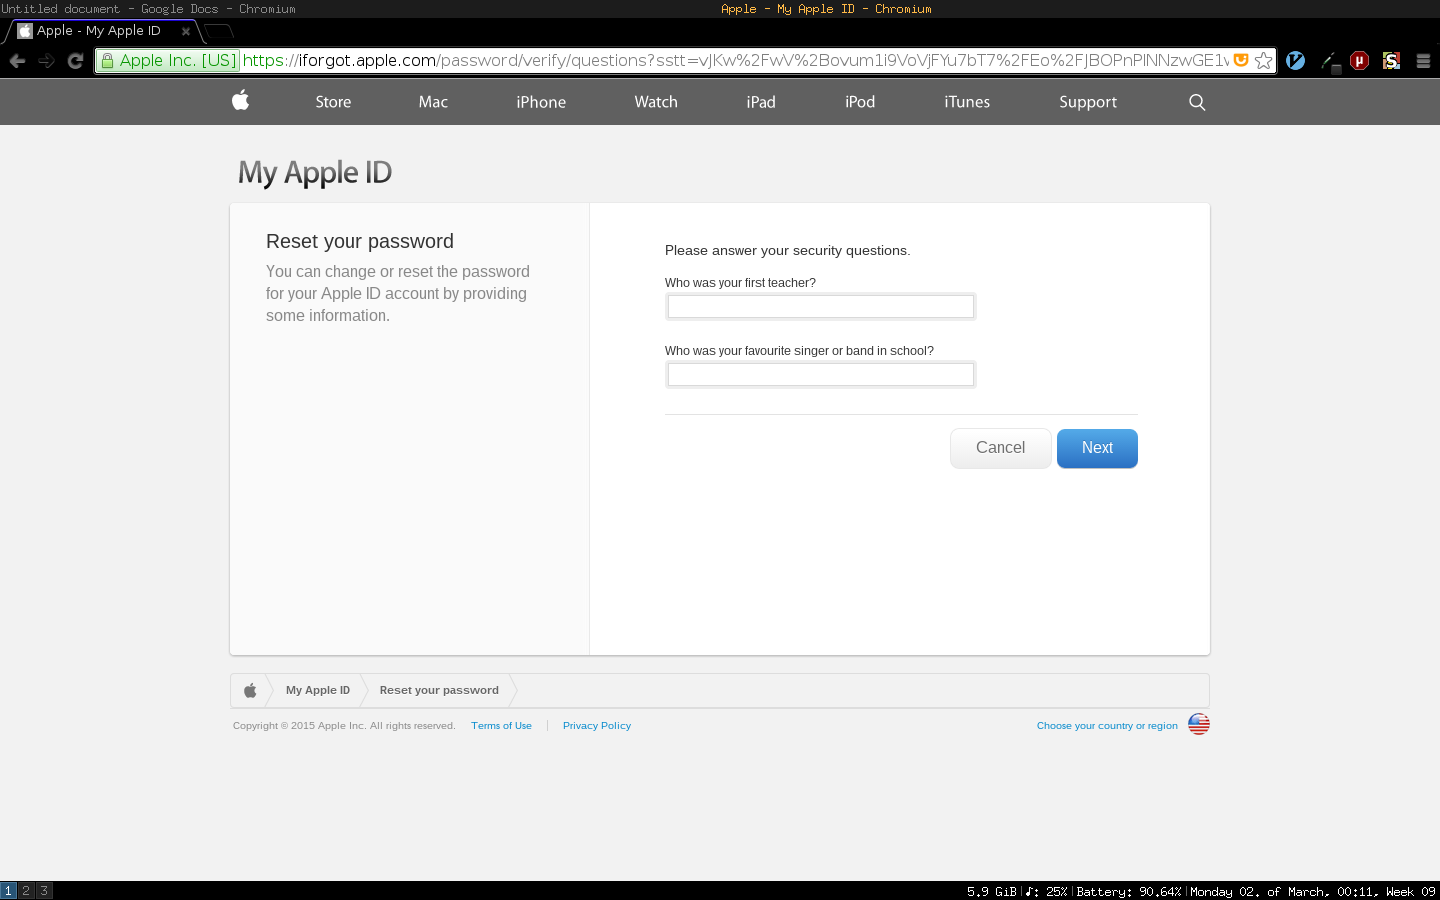Click the date and time status entry
The height and width of the screenshot is (900, 1440).
coord(1313,891)
